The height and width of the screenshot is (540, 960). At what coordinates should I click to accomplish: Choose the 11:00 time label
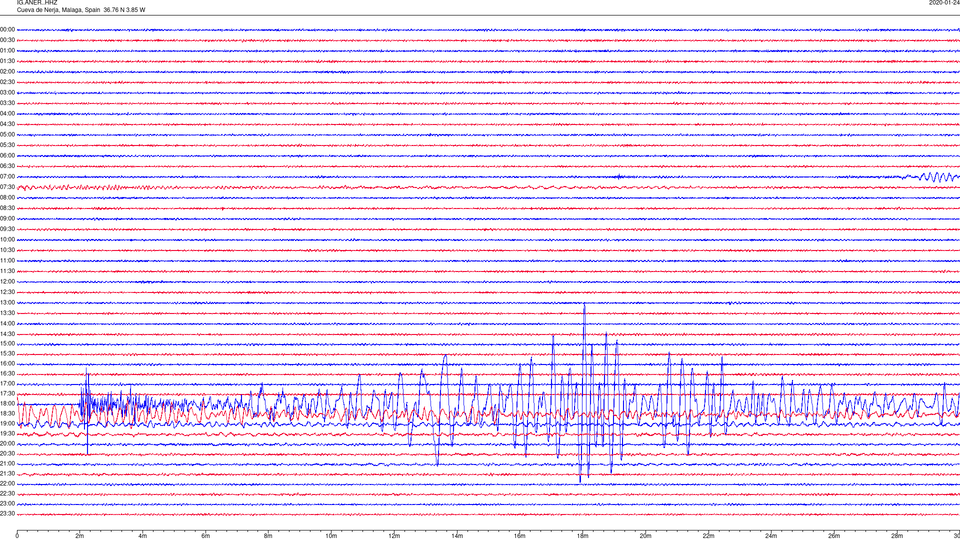pos(7,261)
